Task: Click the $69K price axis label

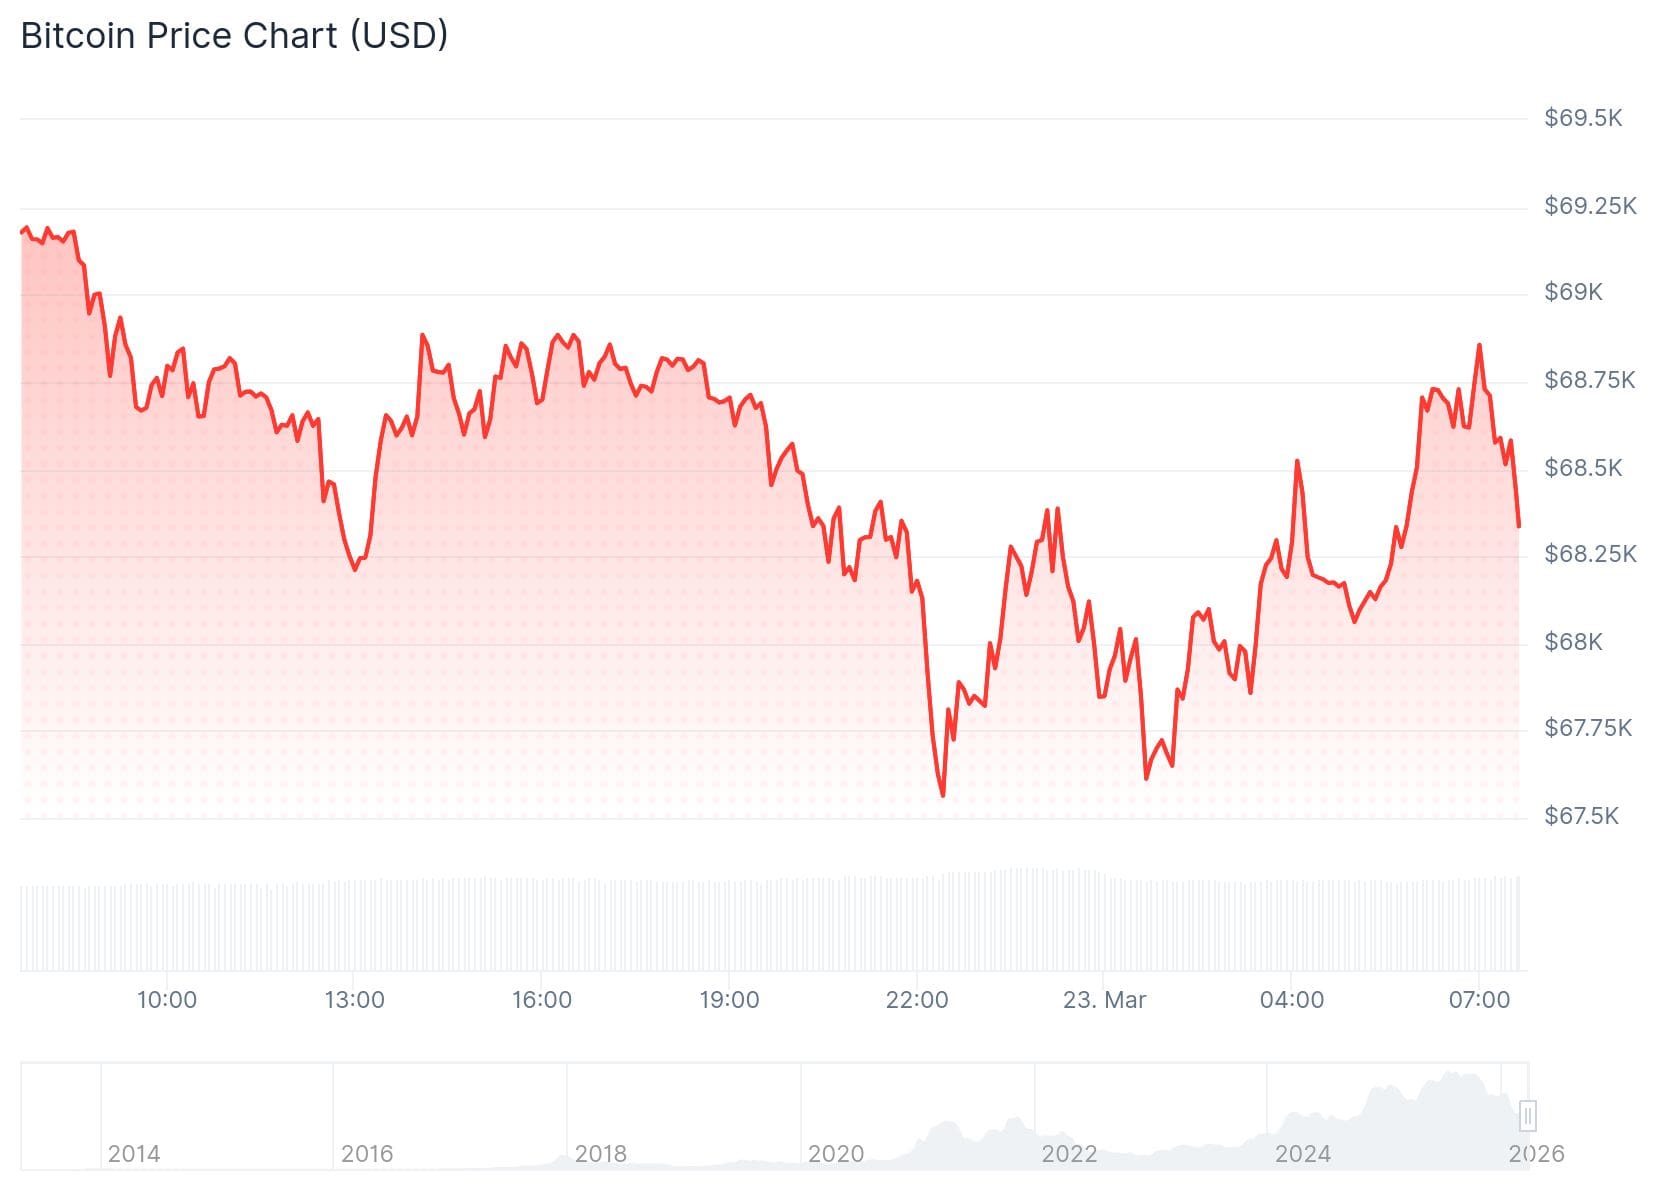Action: pos(1573,292)
